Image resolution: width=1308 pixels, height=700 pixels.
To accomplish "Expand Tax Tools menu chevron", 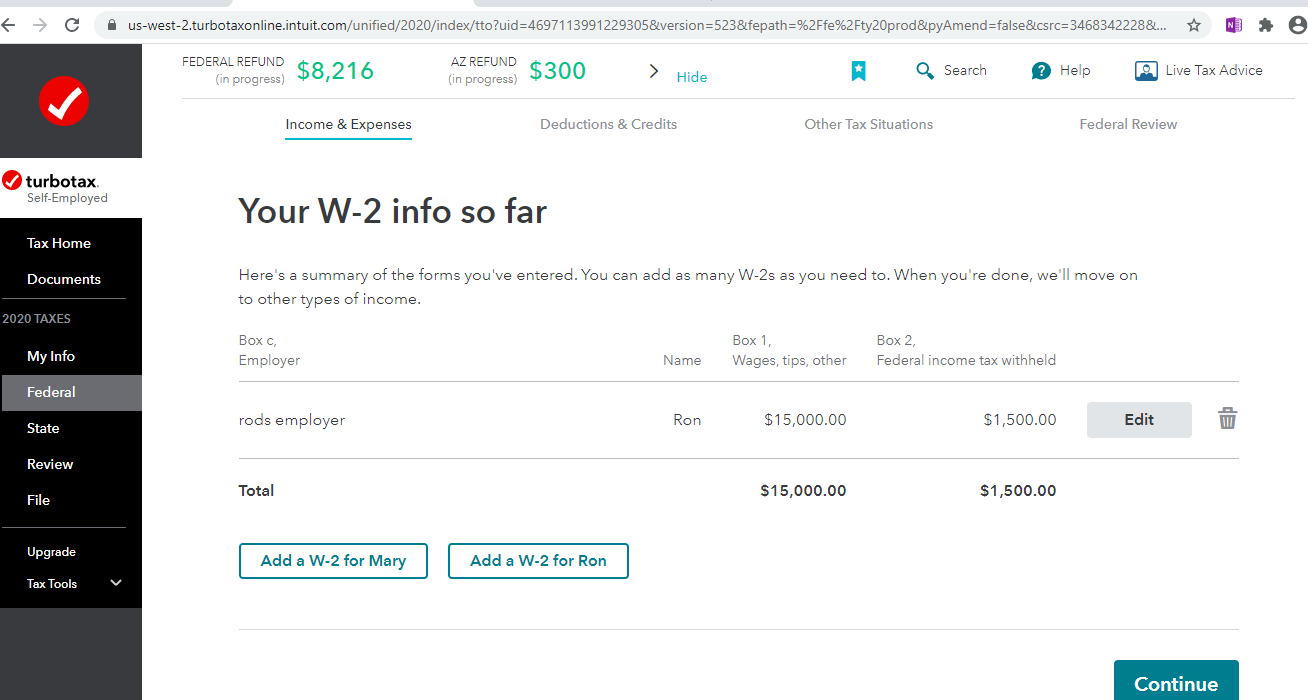I will 116,582.
